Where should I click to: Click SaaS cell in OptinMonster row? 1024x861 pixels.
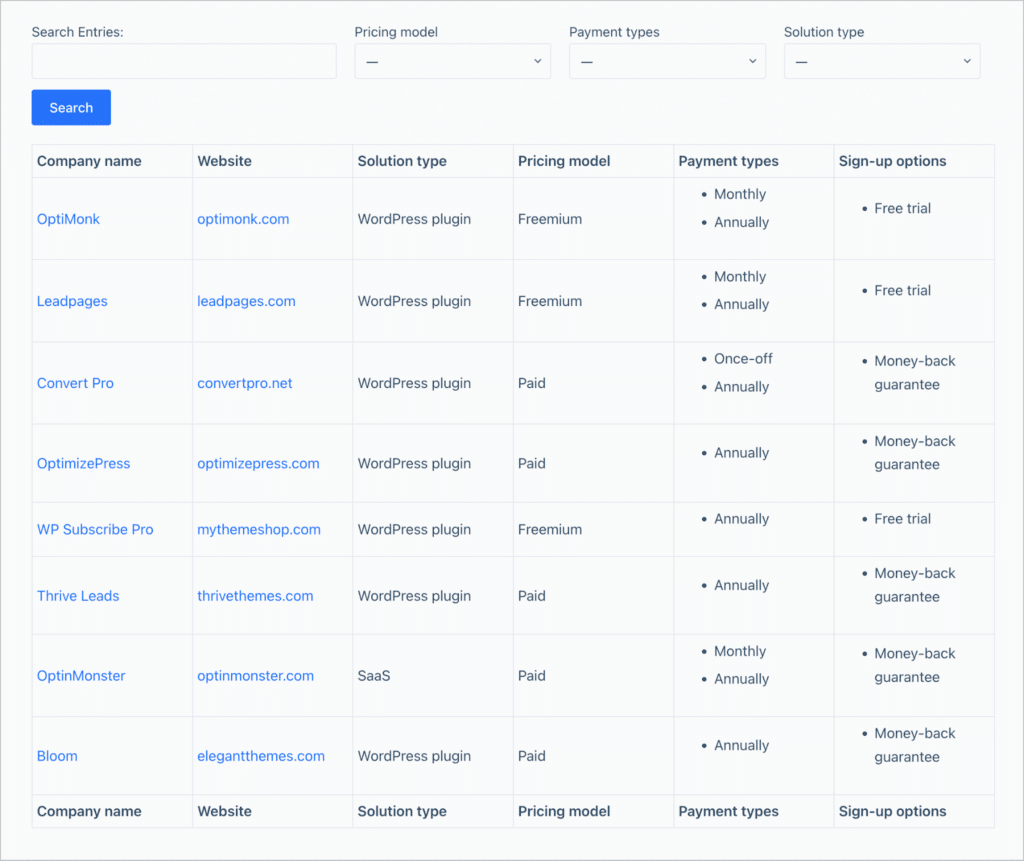[x=374, y=676]
